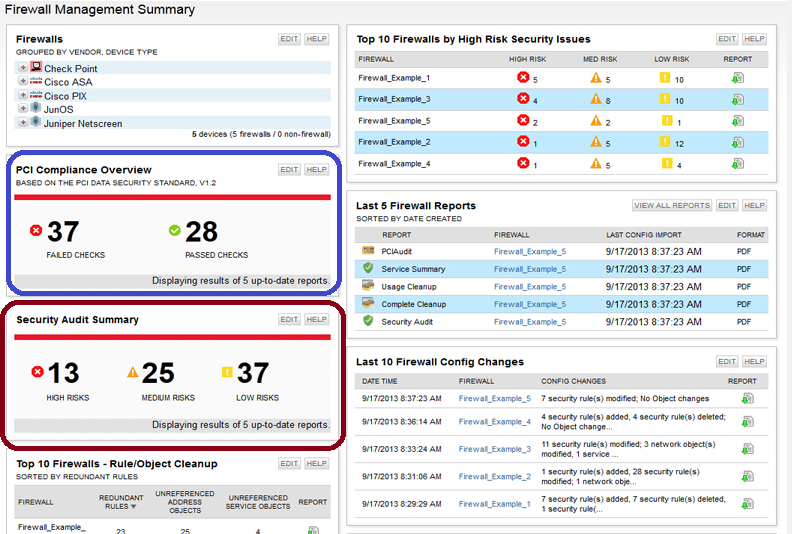This screenshot has height=534, width=792.
Task: Click the Usage Cleanup report icon
Action: tap(368, 285)
